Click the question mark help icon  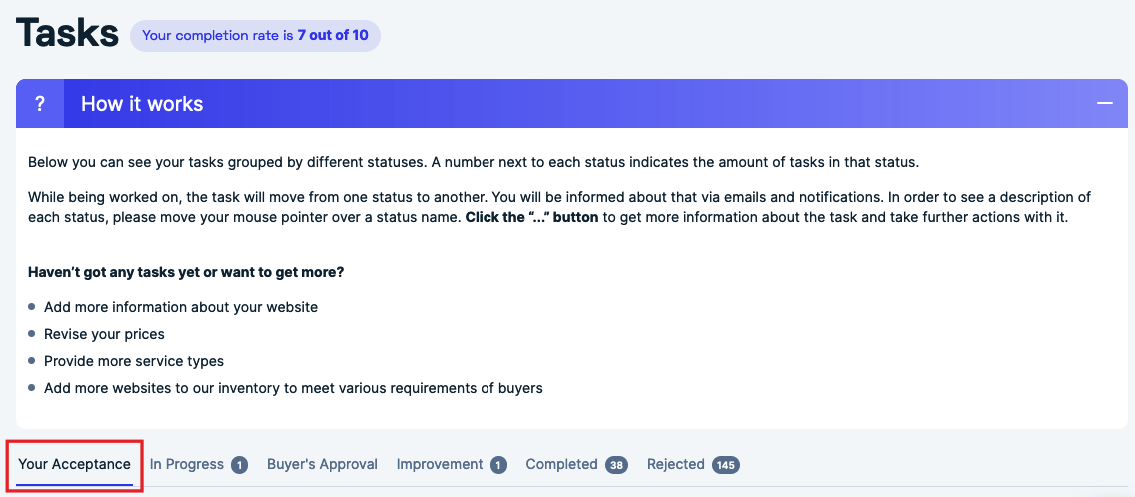click(x=40, y=103)
